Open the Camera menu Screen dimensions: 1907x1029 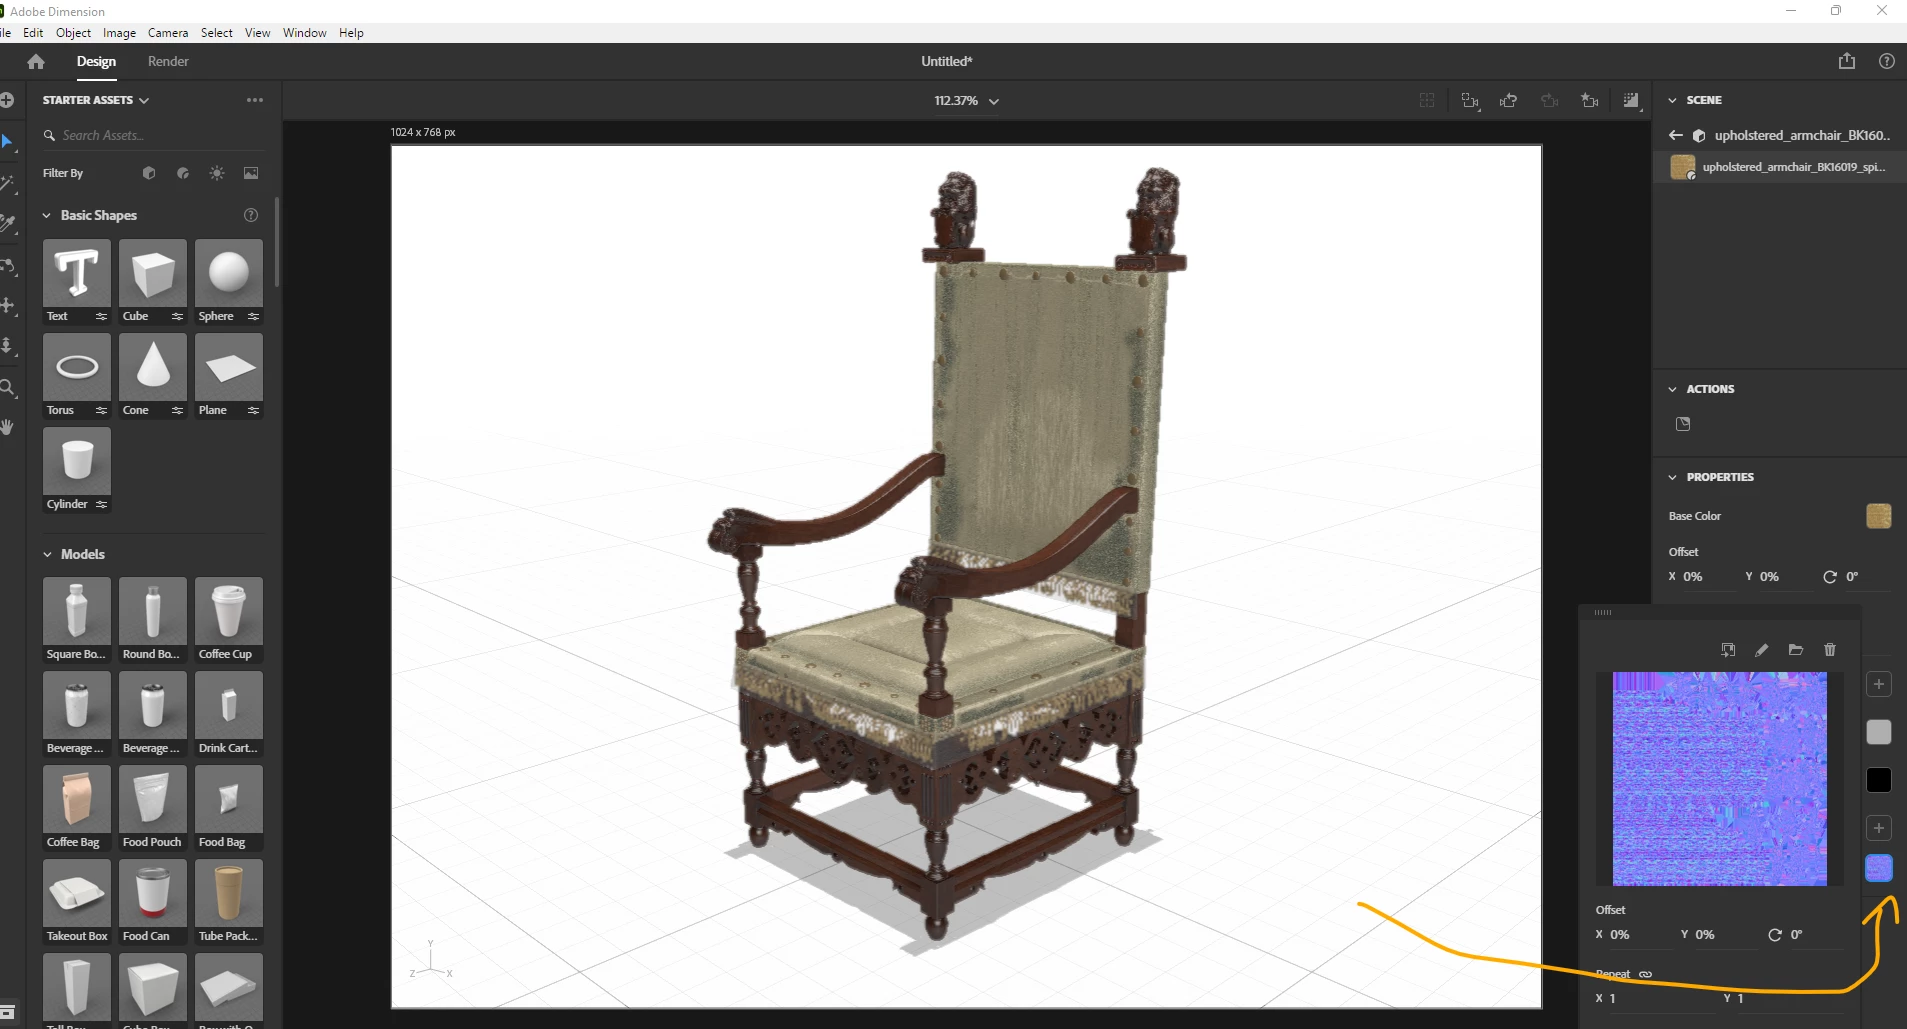(x=168, y=33)
